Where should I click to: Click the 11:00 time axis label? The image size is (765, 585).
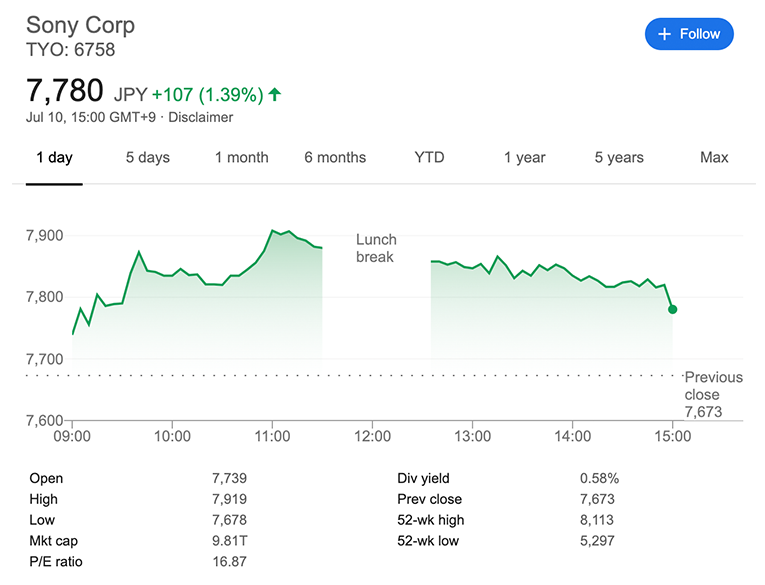click(x=272, y=436)
